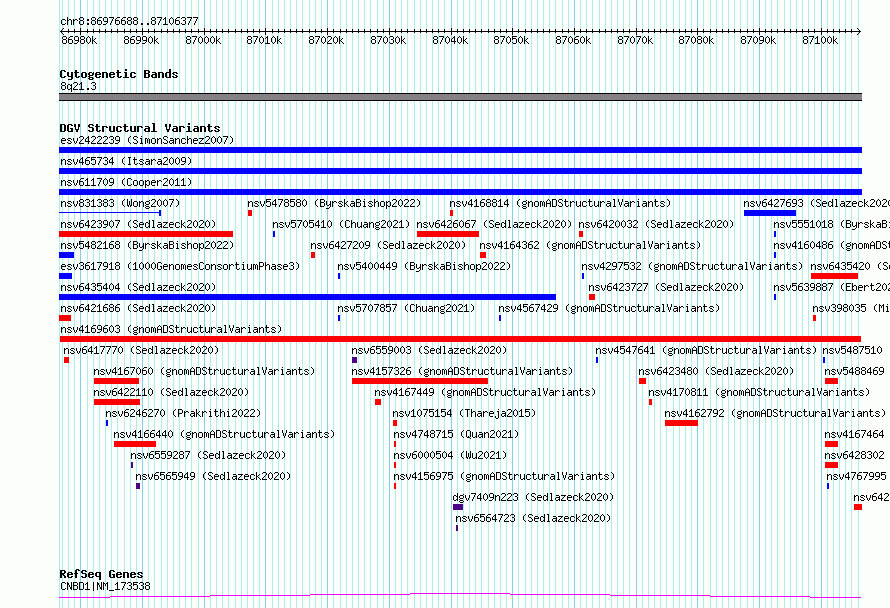890x608 pixels.
Task: Select the 8q21.3 cytogenetic band bar
Action: tap(460, 97)
